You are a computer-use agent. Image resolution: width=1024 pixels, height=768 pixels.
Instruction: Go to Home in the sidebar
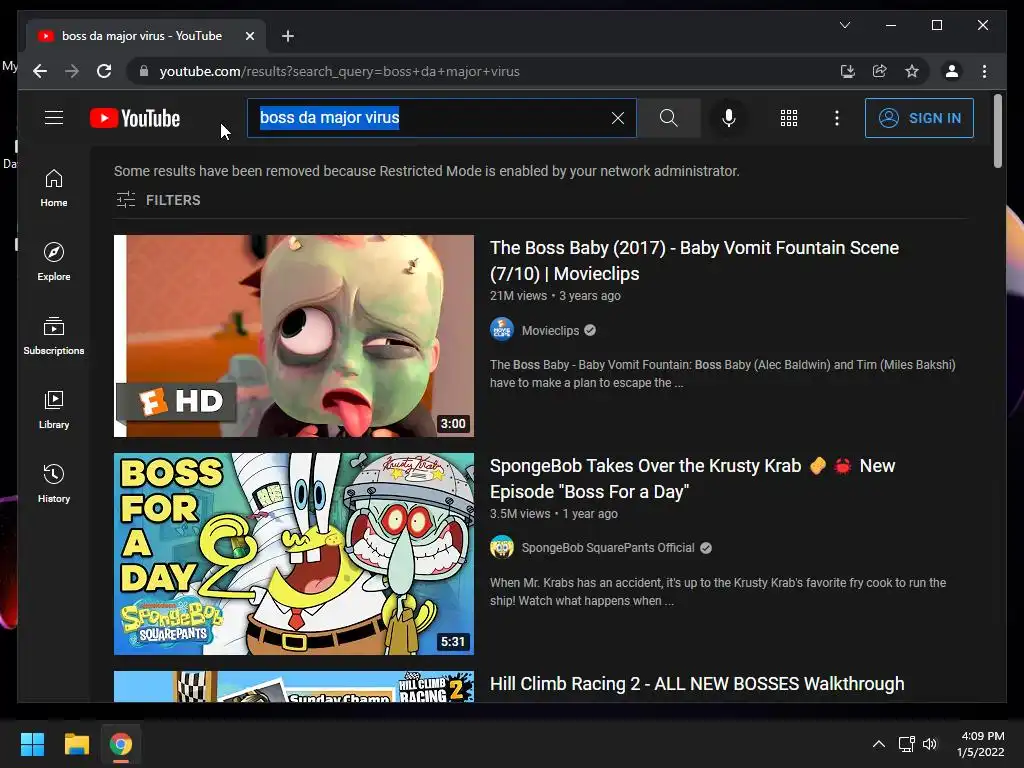coord(54,188)
